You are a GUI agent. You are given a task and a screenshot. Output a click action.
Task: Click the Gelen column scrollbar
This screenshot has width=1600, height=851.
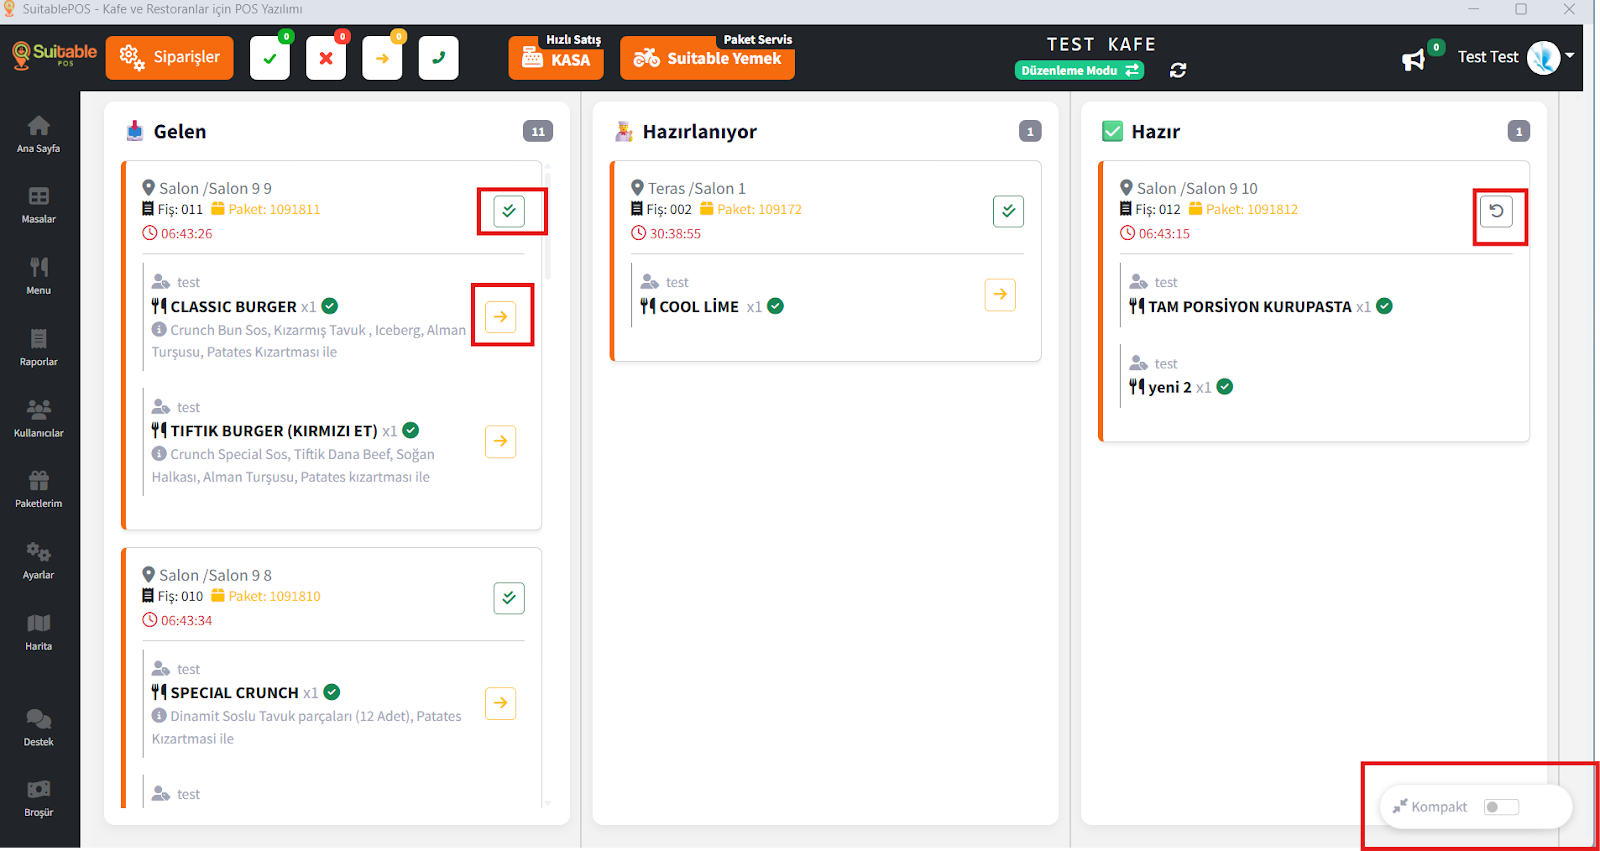(x=548, y=220)
